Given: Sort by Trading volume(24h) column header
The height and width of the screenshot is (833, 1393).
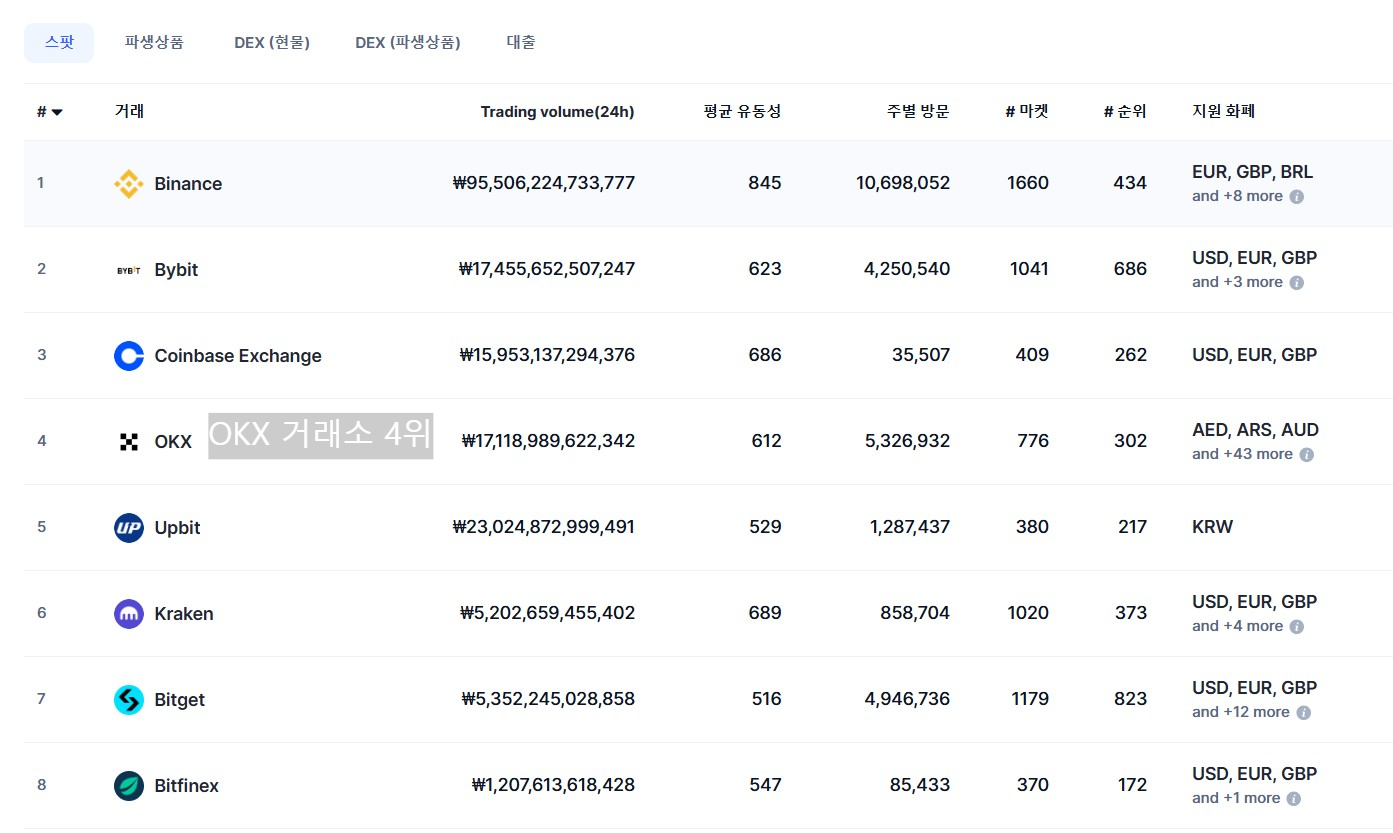Looking at the screenshot, I should [x=557, y=112].
